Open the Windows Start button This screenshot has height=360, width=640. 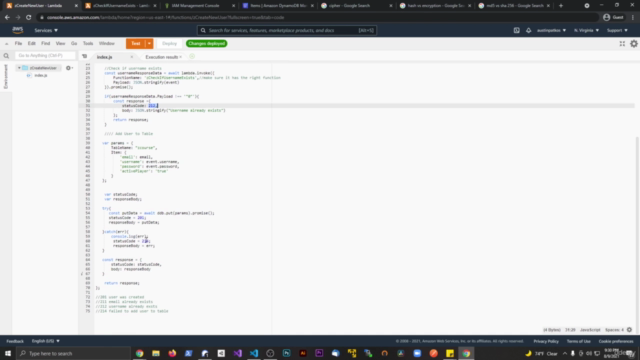[x=8, y=353]
